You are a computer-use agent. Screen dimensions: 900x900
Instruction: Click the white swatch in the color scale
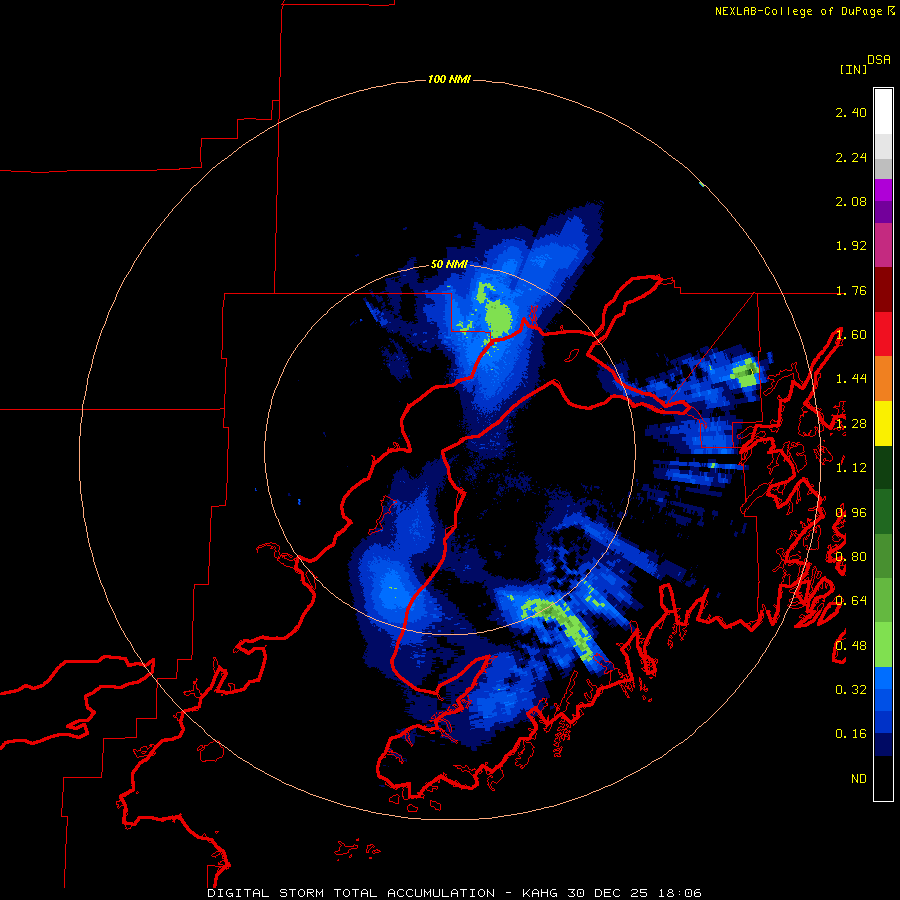point(883,112)
